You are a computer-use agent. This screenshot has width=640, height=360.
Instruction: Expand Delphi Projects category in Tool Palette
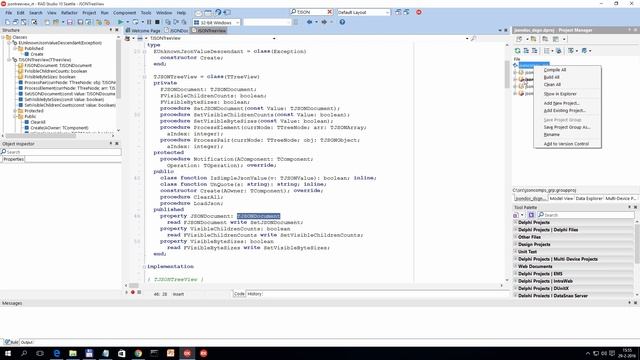click(x=515, y=222)
